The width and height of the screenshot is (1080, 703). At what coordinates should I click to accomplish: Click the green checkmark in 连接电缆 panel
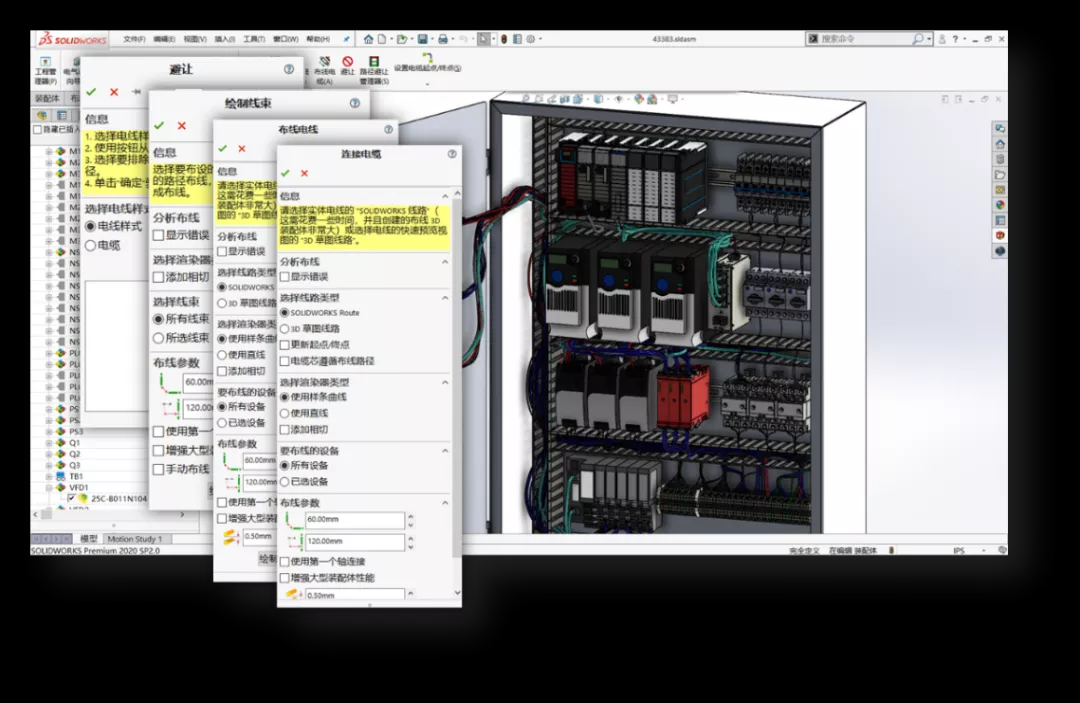pyautogui.click(x=286, y=173)
